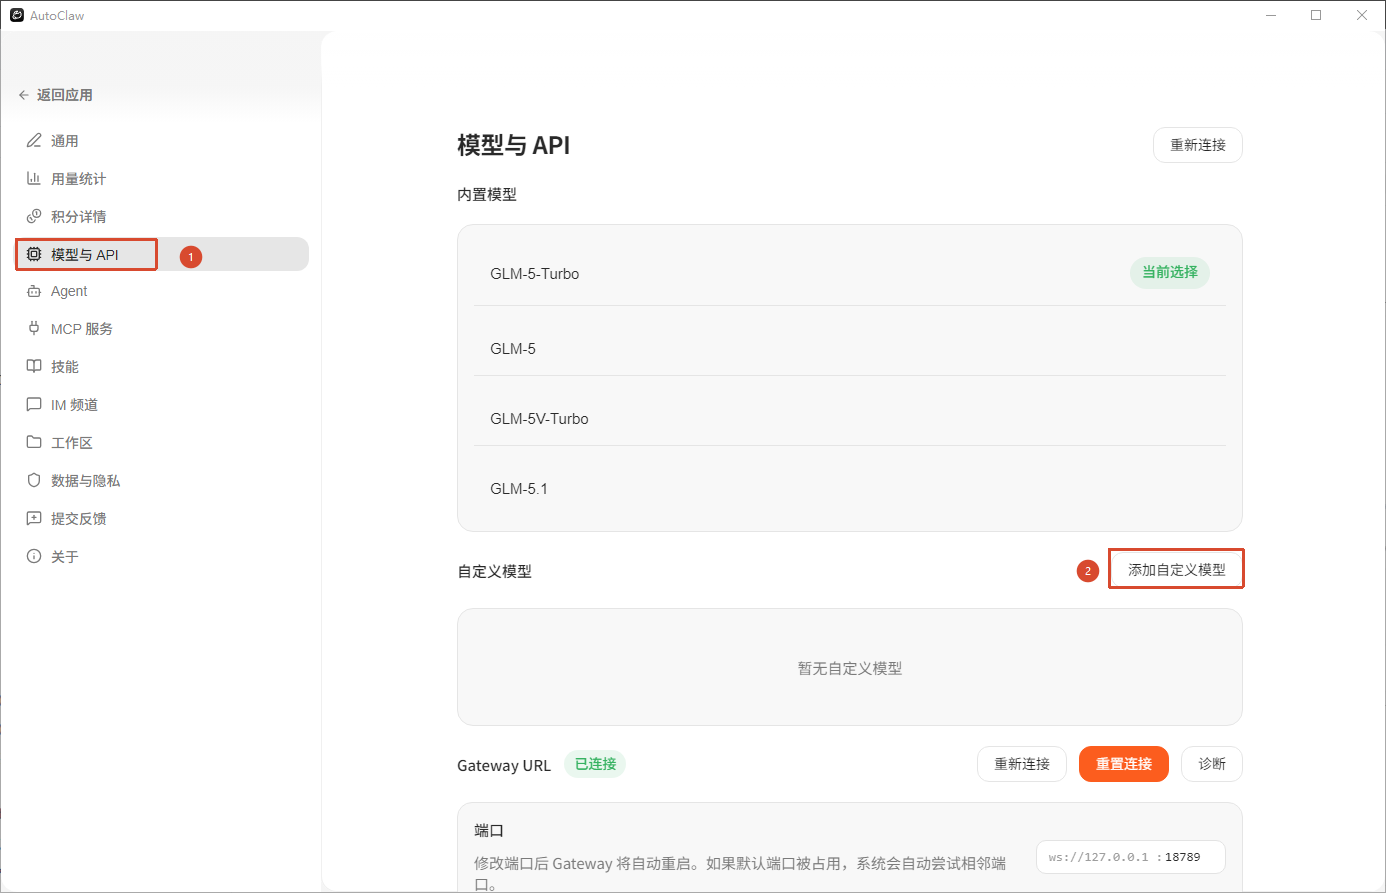This screenshot has height=893, width=1386.
Task: Go to IM 频道 settings
Action: 162,405
